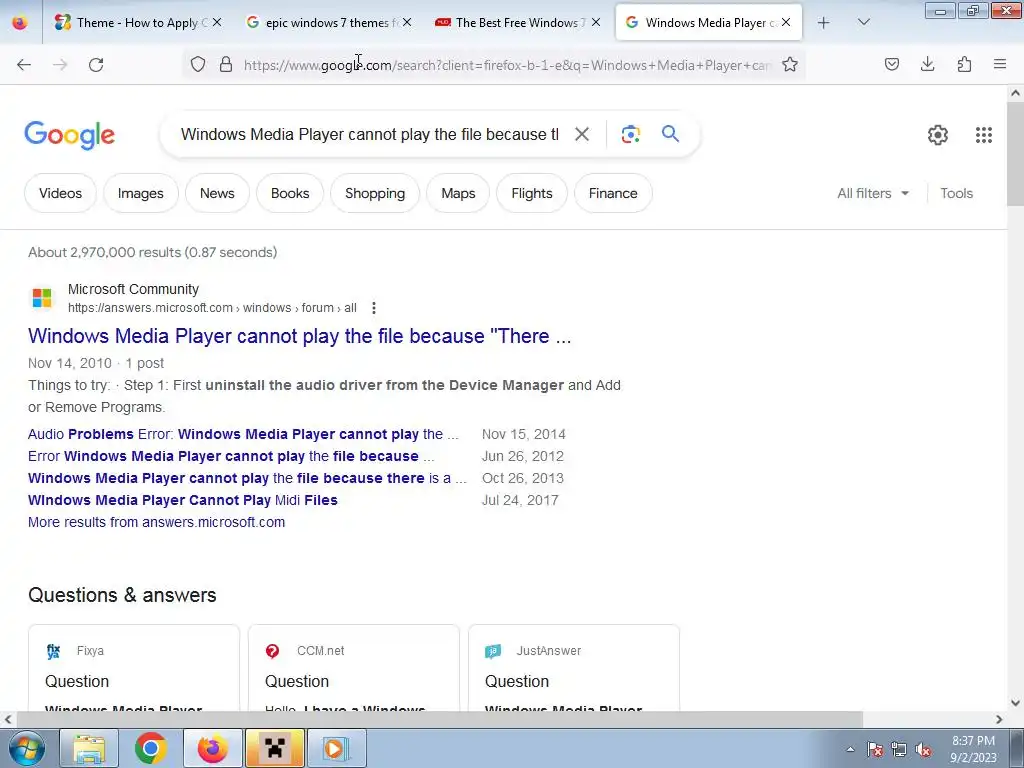Expand the All filters dropdown
Screen dimensions: 1024x768
(873, 193)
